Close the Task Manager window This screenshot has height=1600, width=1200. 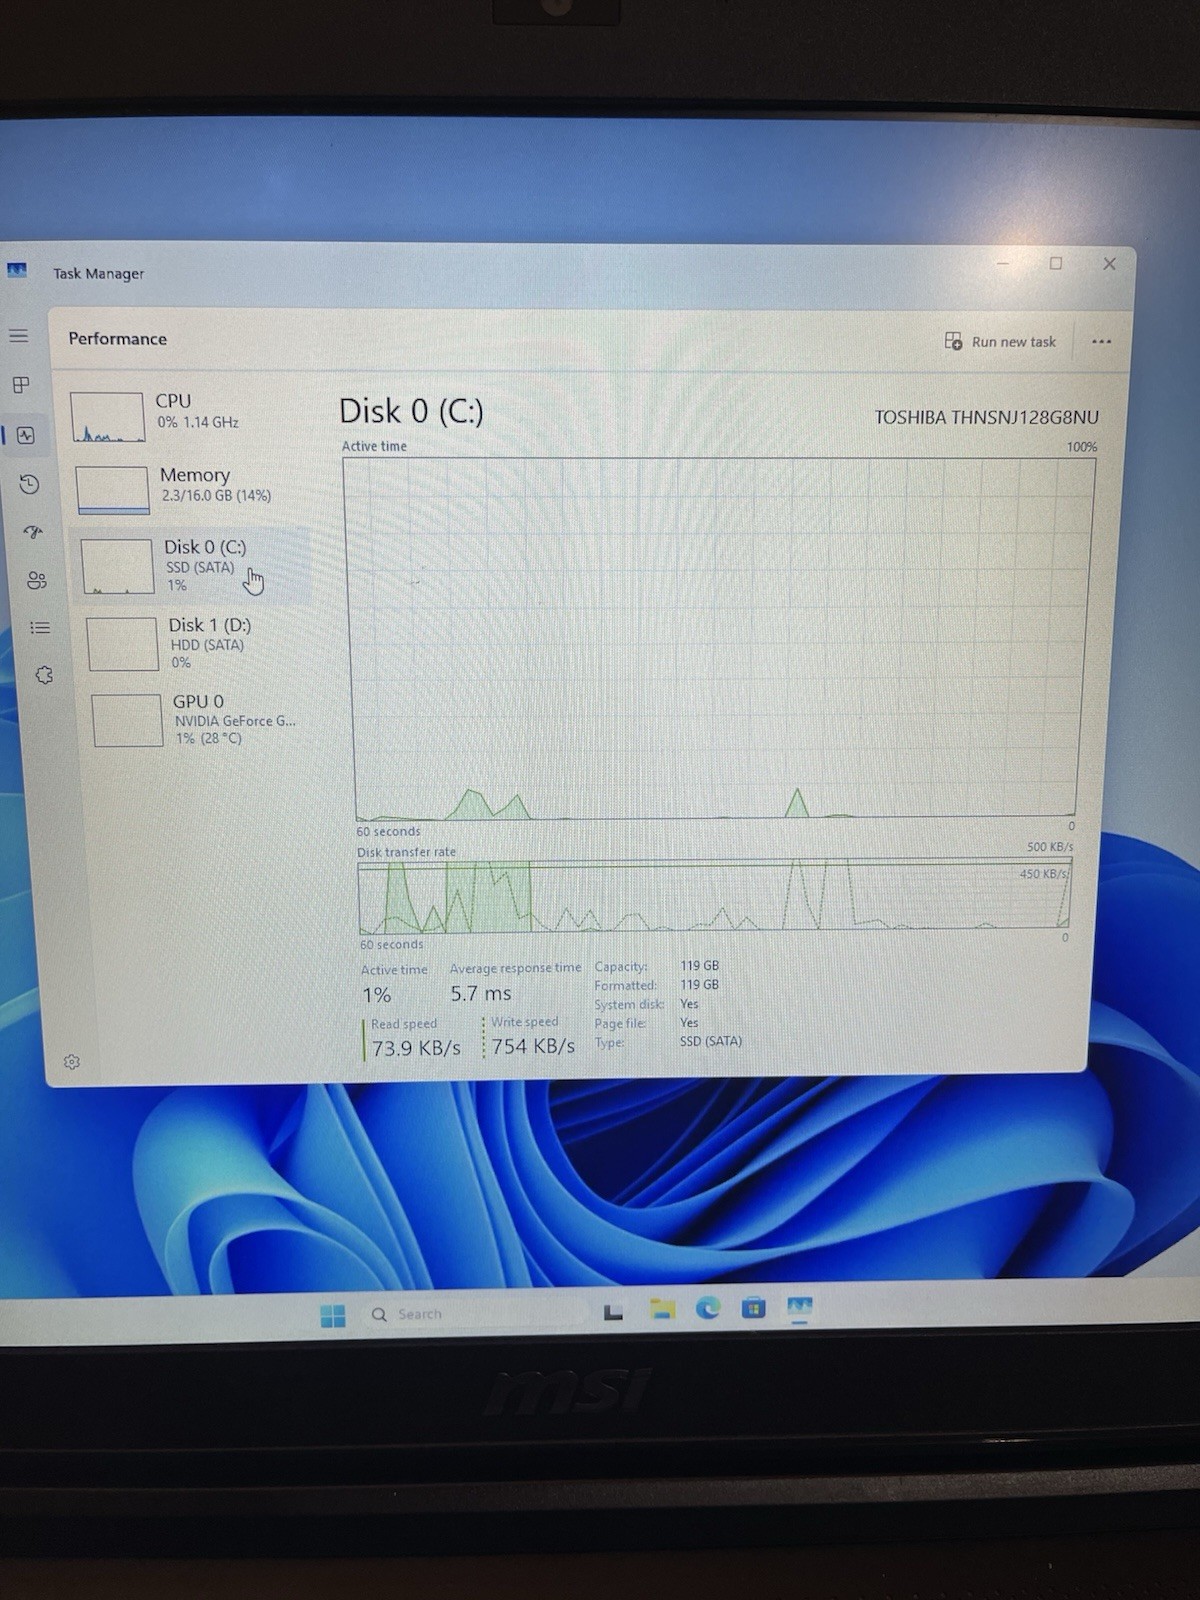[x=1109, y=264]
